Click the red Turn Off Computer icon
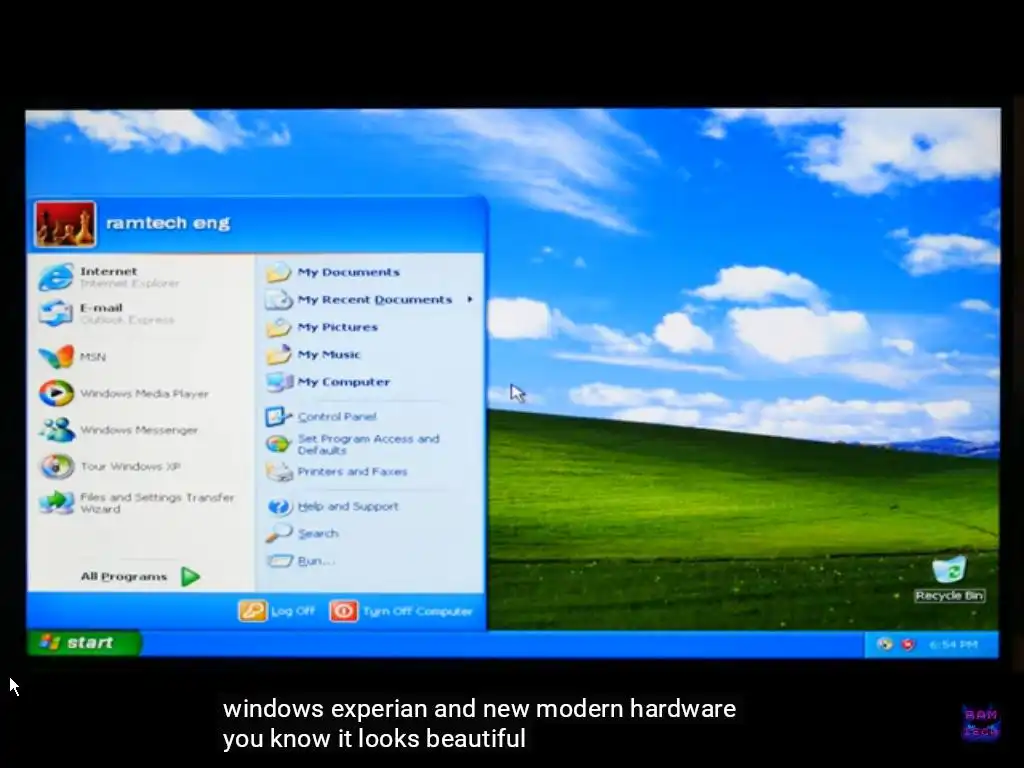 [344, 611]
